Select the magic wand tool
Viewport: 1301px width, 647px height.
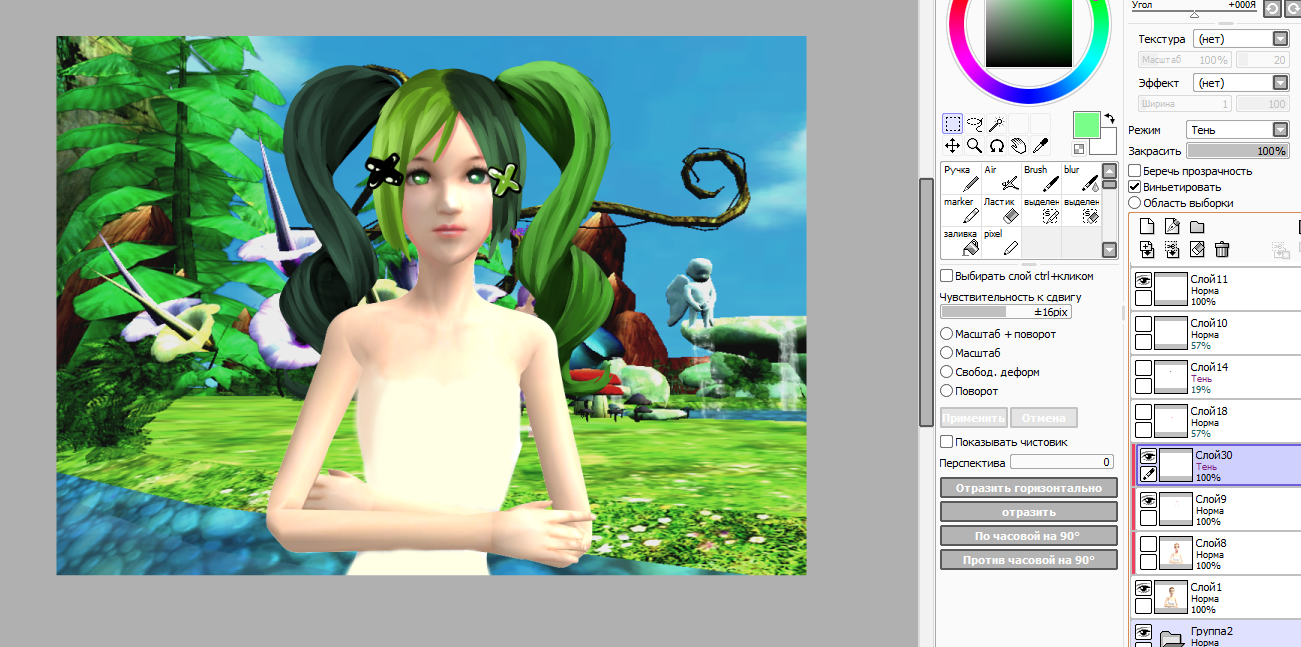(997, 124)
